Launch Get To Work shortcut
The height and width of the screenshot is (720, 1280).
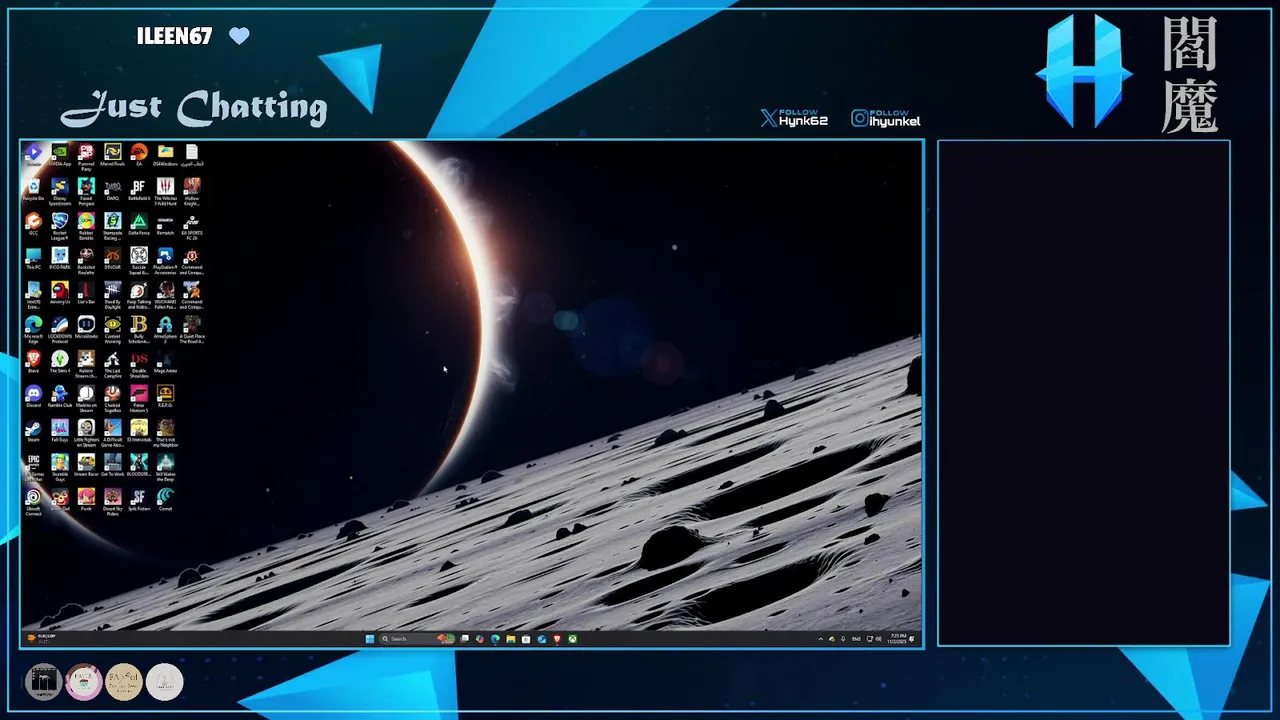pos(112,466)
